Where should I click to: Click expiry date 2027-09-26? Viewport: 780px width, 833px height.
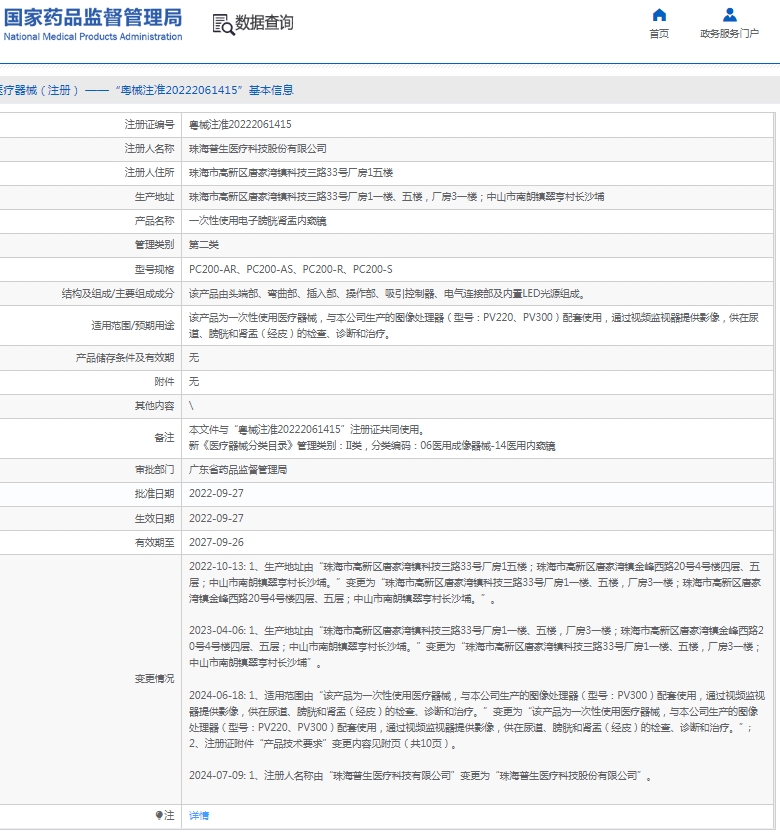[x=216, y=542]
